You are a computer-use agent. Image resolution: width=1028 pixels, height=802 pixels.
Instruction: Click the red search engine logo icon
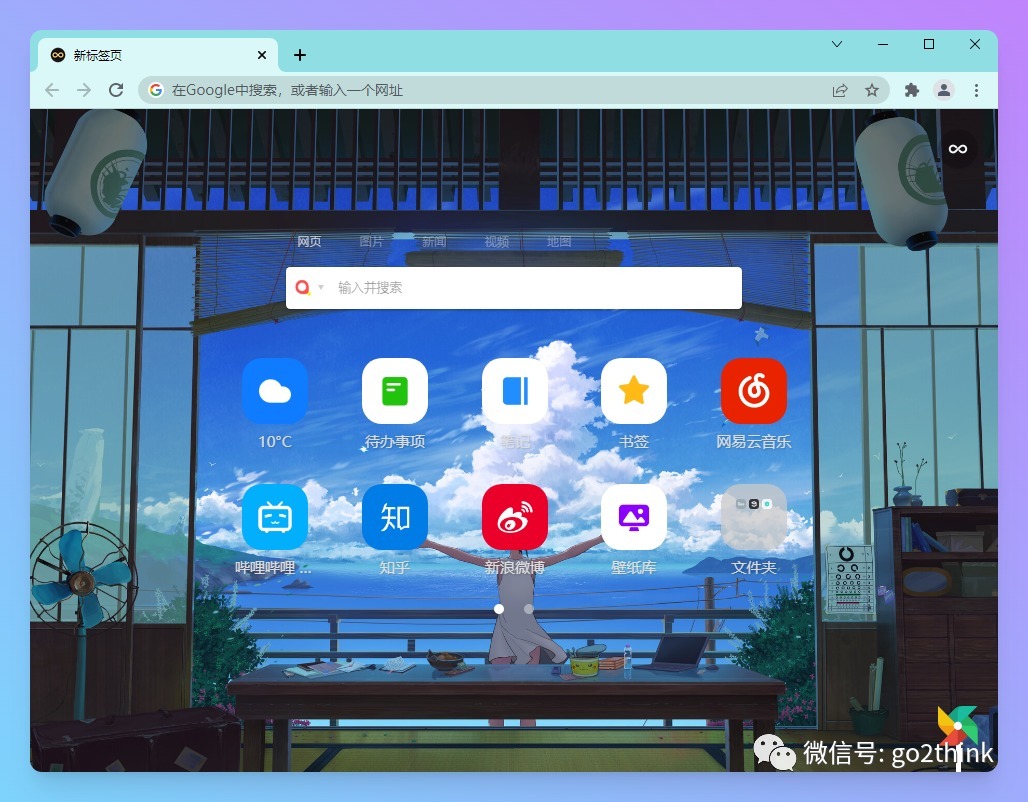[x=302, y=287]
